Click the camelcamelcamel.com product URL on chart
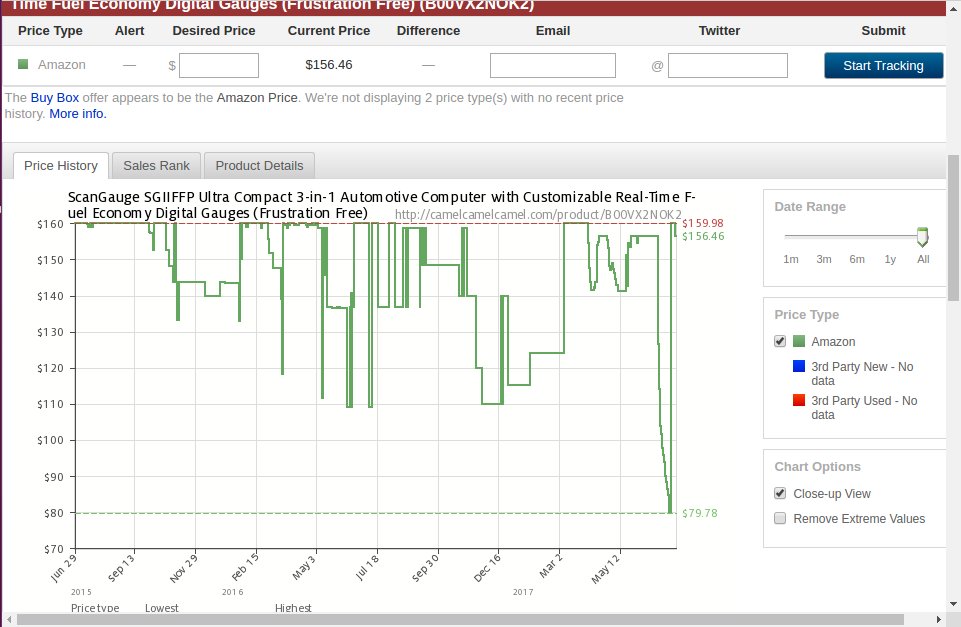Image resolution: width=961 pixels, height=627 pixels. (x=538, y=215)
